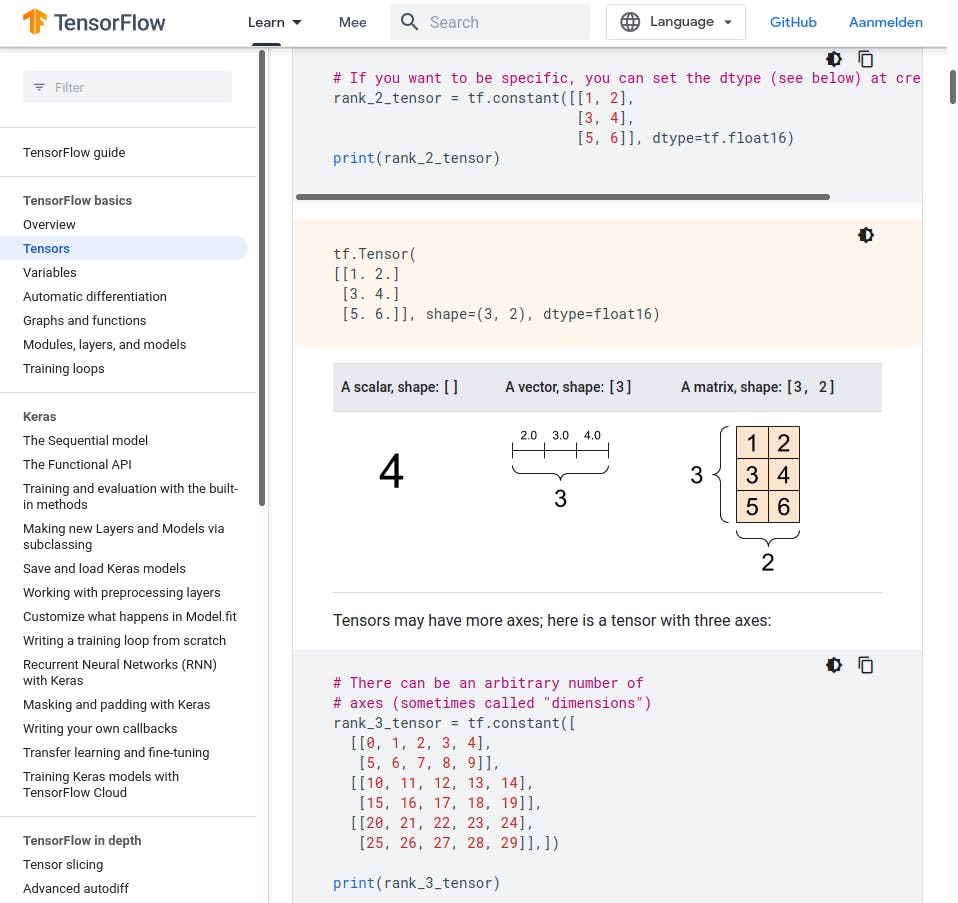
Task: Click the scalar 4 diagram
Action: (391, 471)
